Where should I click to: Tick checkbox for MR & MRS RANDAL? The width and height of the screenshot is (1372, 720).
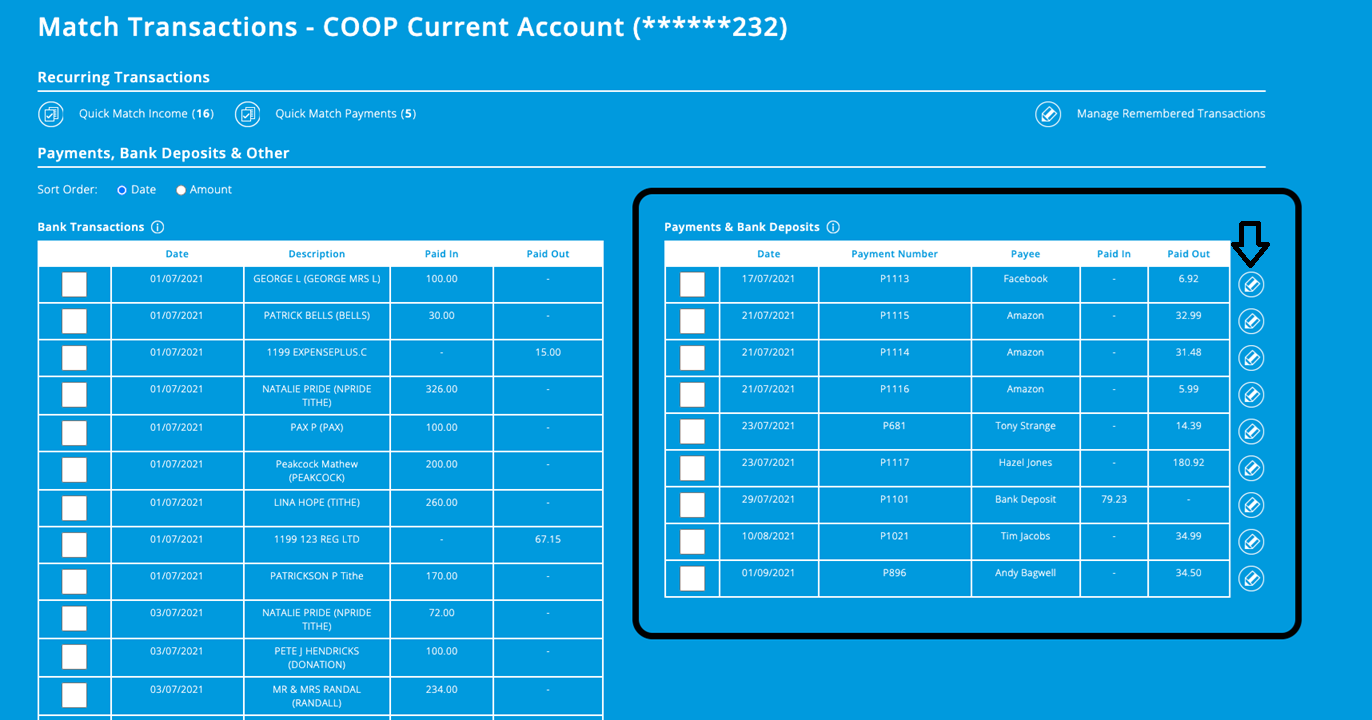(74, 695)
